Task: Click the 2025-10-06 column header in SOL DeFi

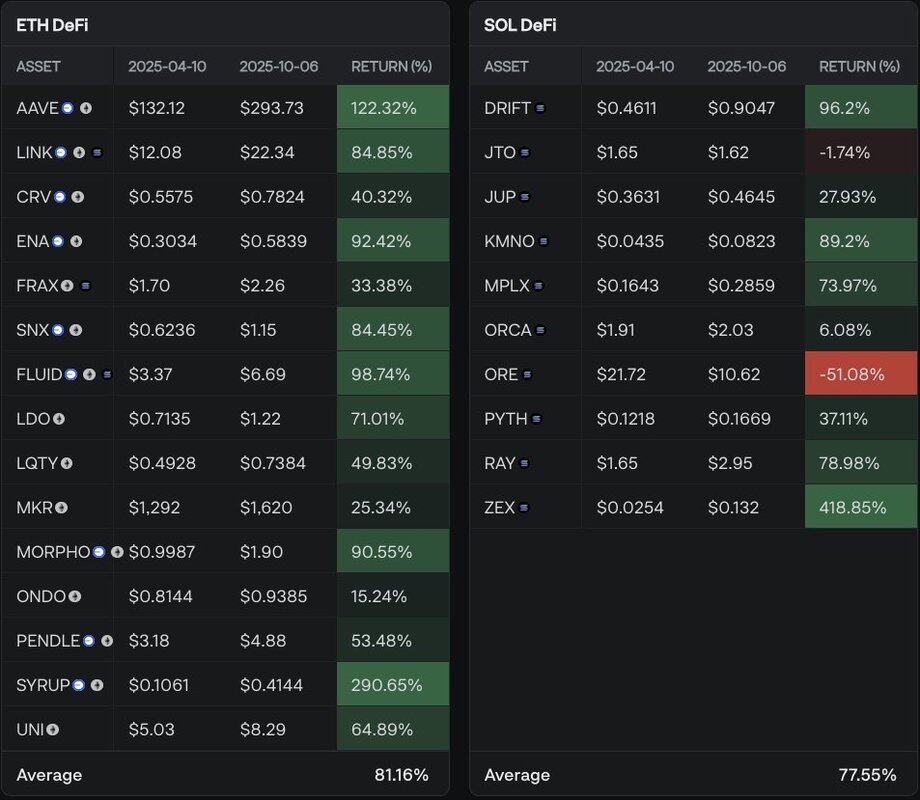Action: 746,67
